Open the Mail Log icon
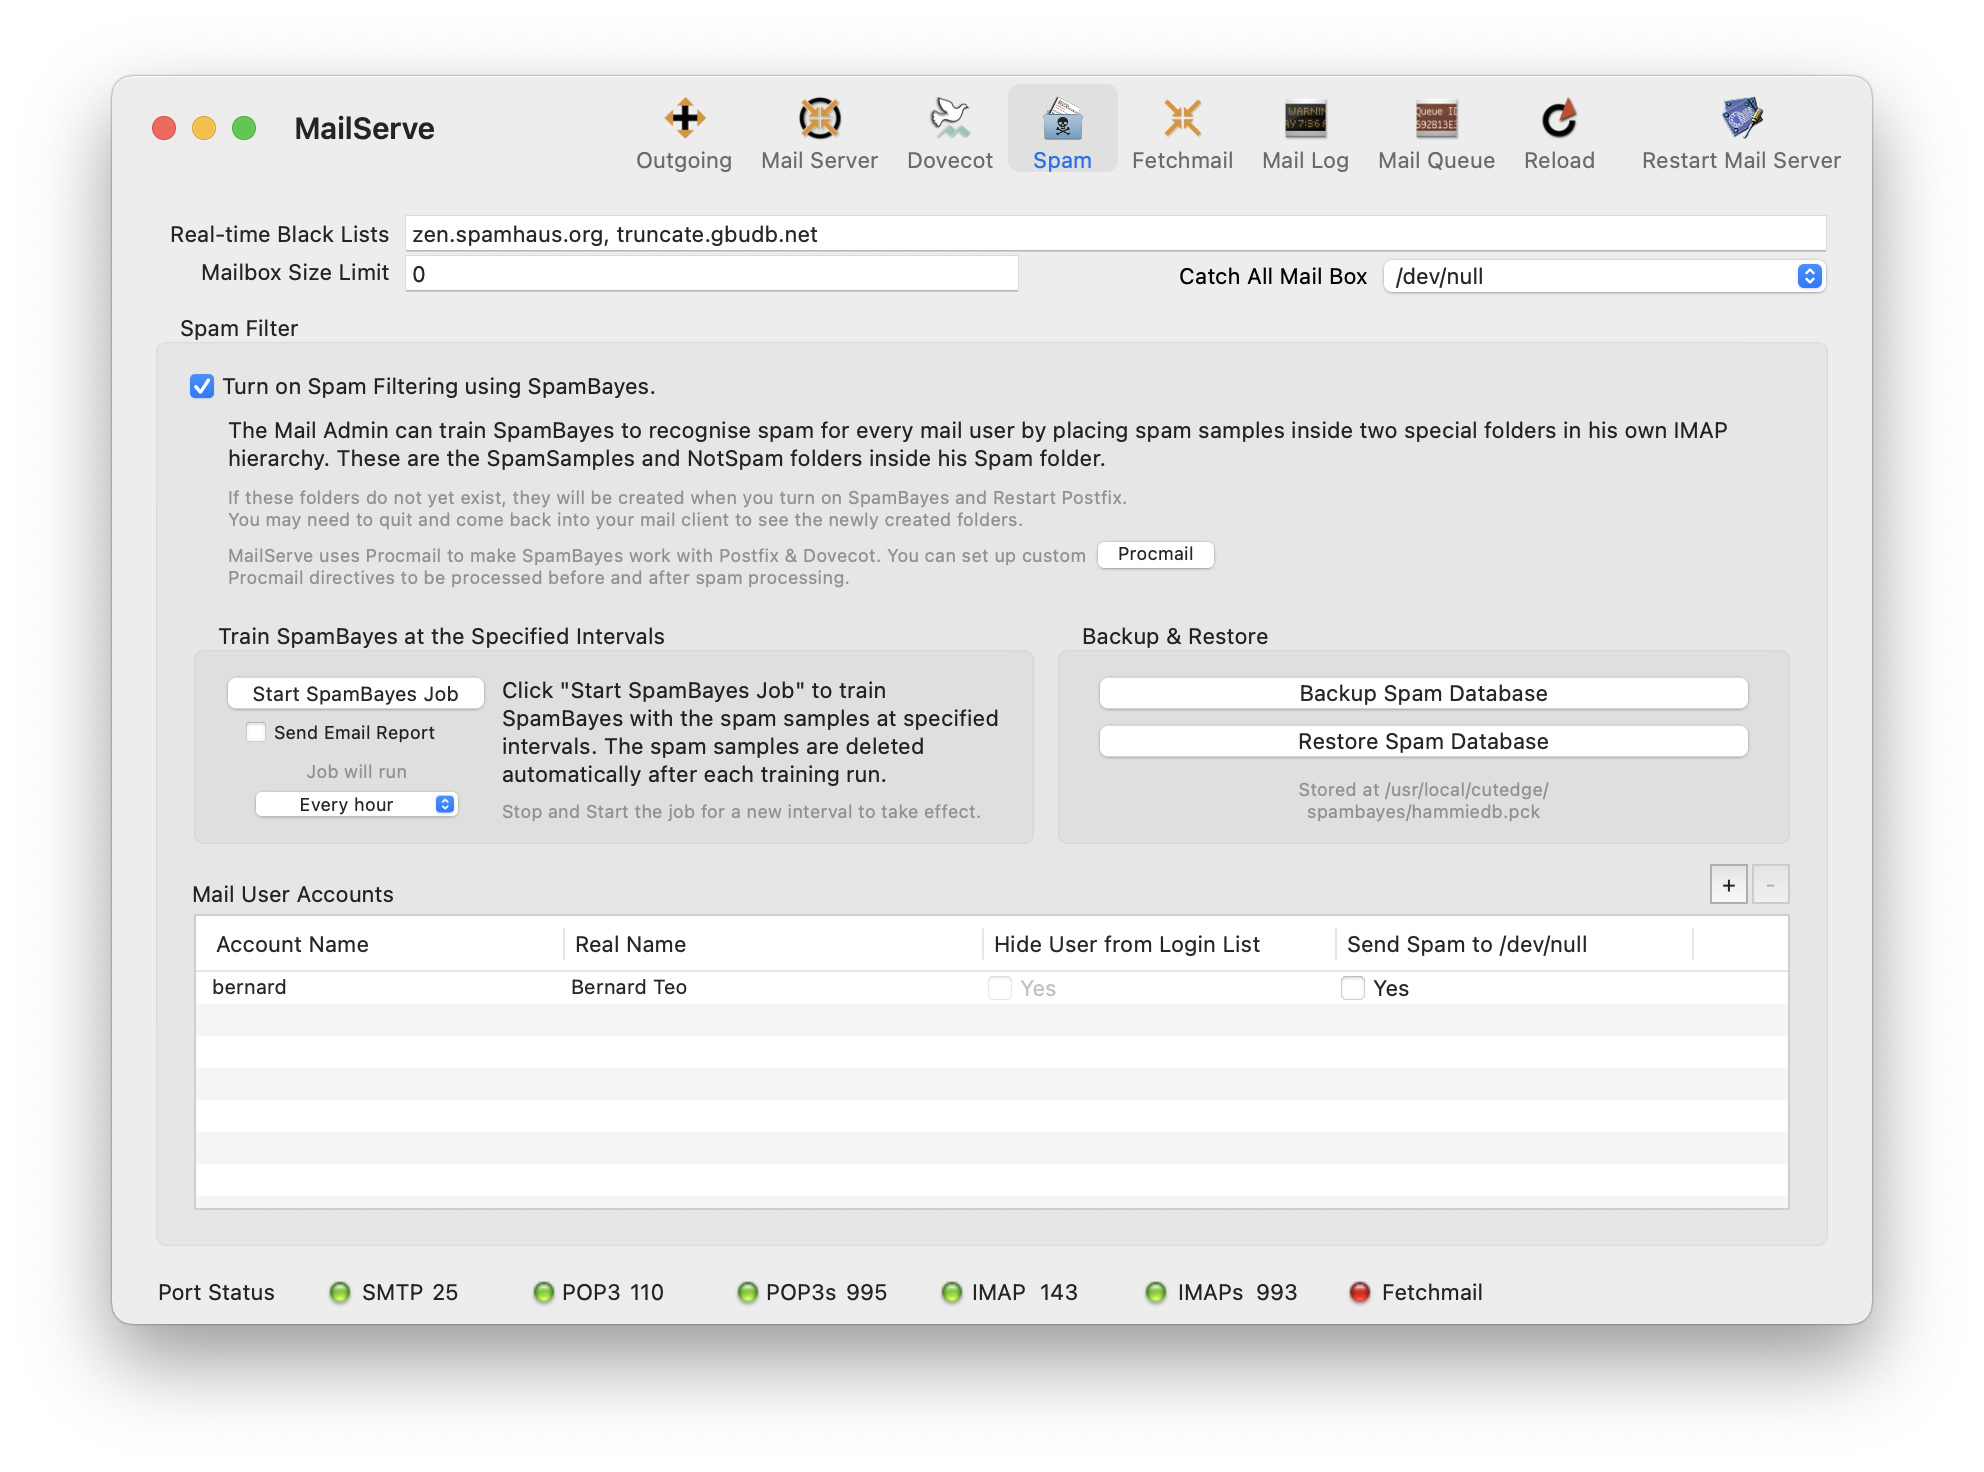 click(x=1305, y=119)
